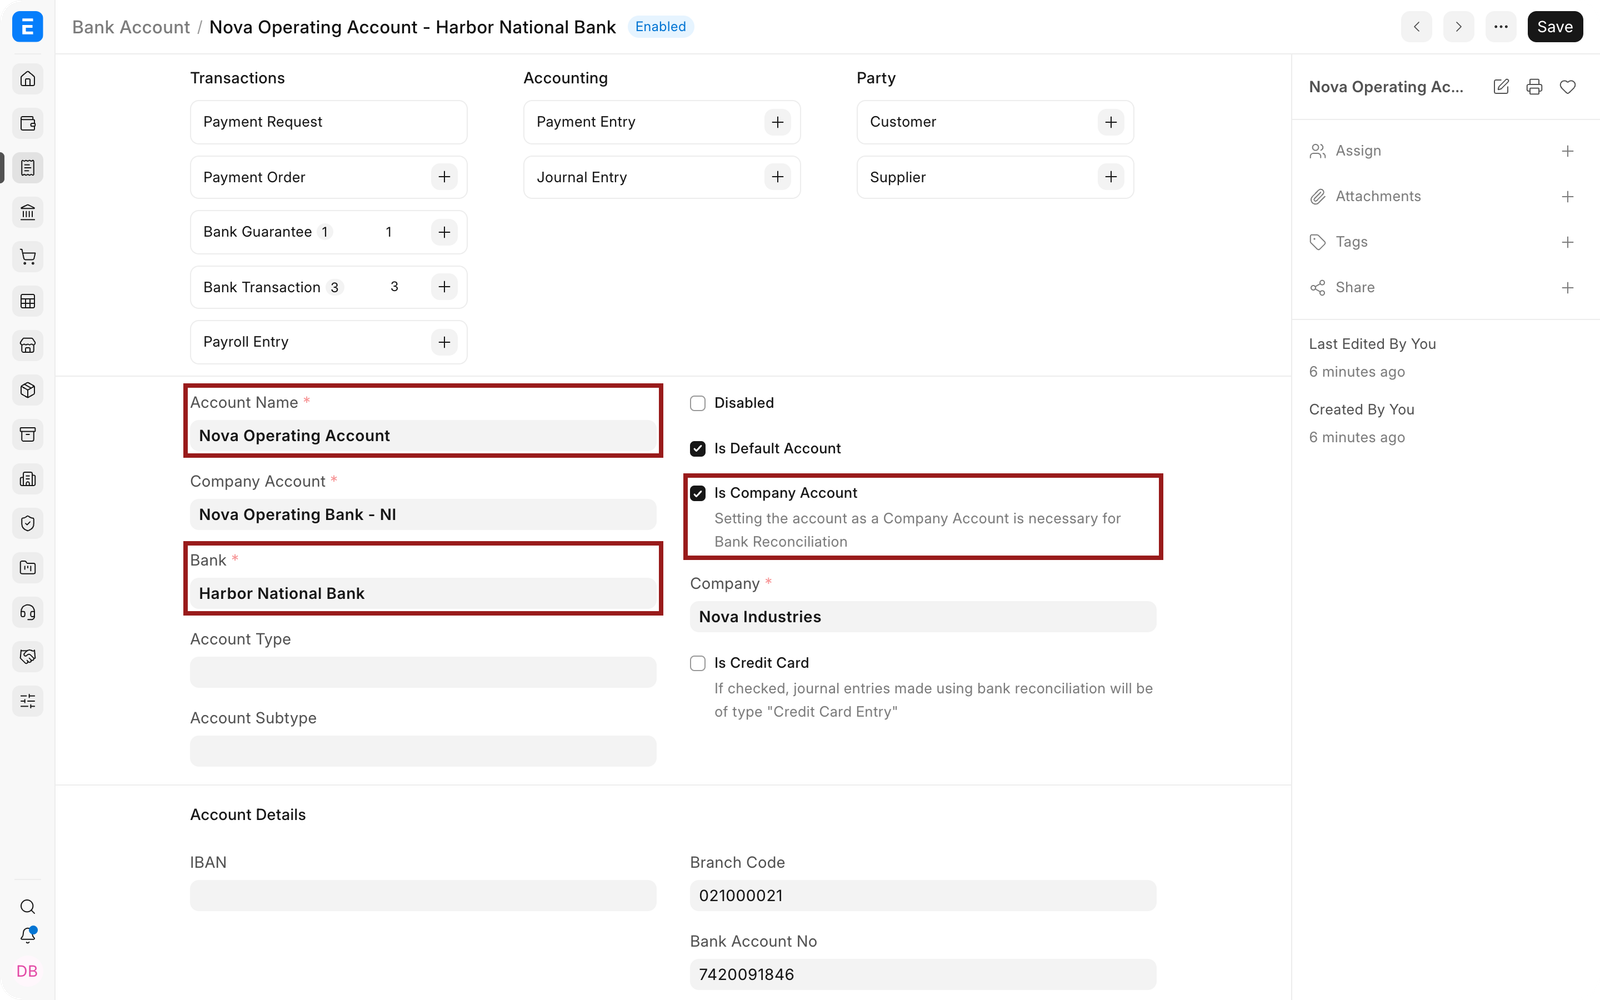1600x1000 pixels.
Task: Open Bank Guarantee linked documents
Action: click(257, 232)
